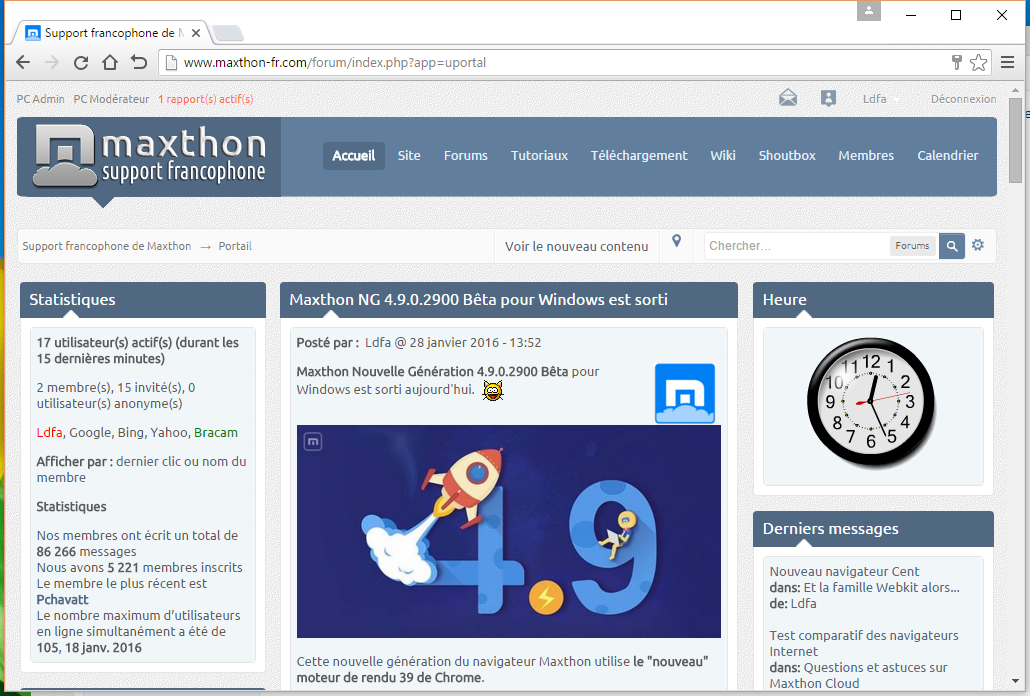The height and width of the screenshot is (696, 1030).
Task: Click the browser profile avatar button
Action: 868,11
